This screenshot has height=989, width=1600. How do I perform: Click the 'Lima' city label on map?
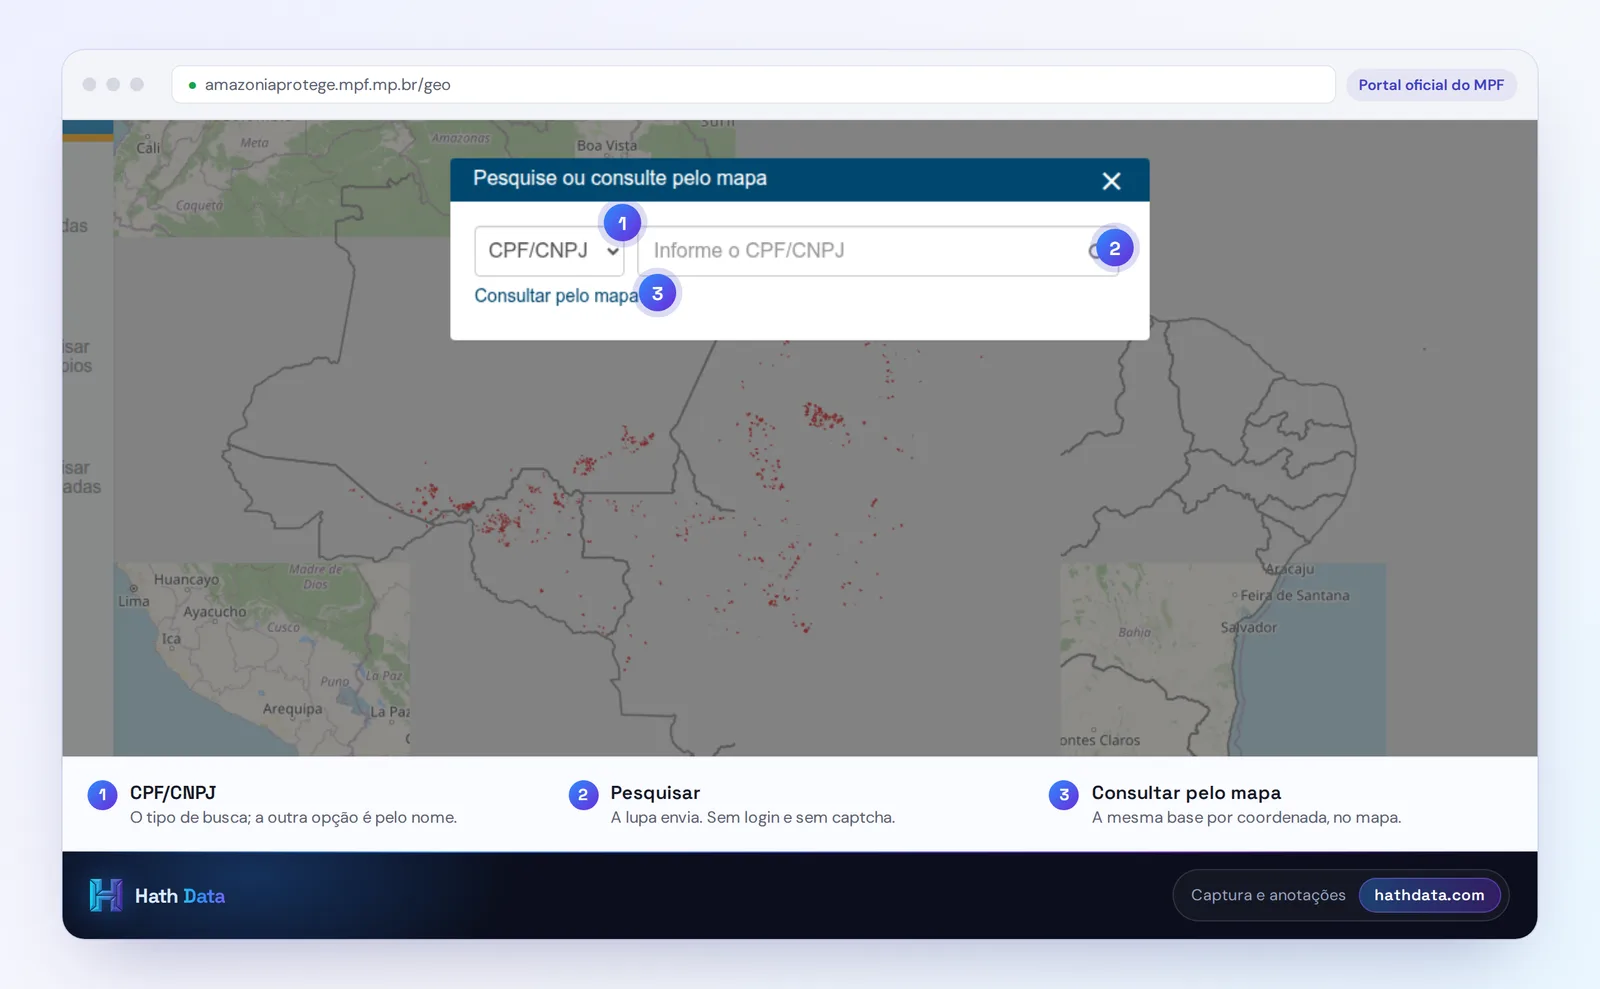134,602
